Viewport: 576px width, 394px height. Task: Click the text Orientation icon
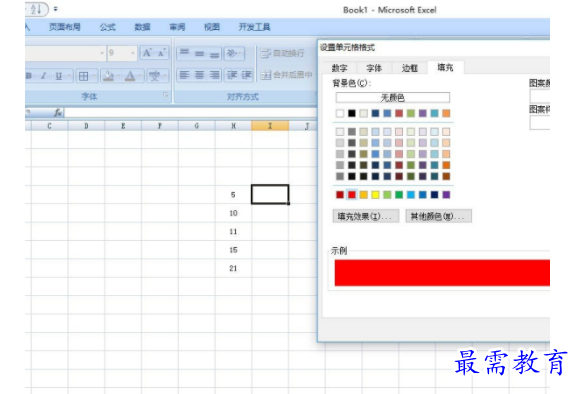click(231, 53)
